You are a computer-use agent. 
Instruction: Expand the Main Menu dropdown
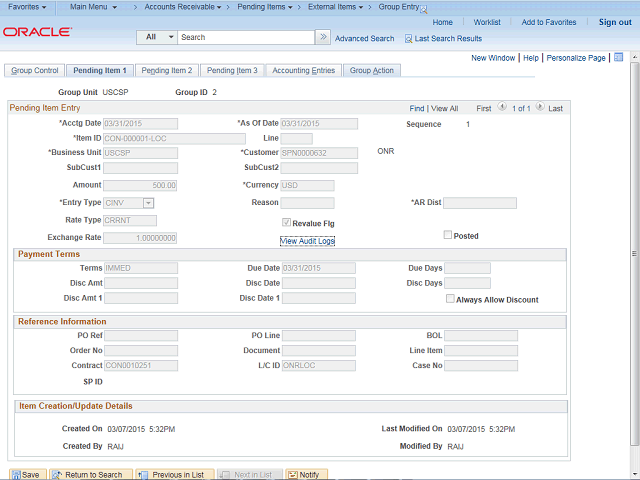coord(93,7)
